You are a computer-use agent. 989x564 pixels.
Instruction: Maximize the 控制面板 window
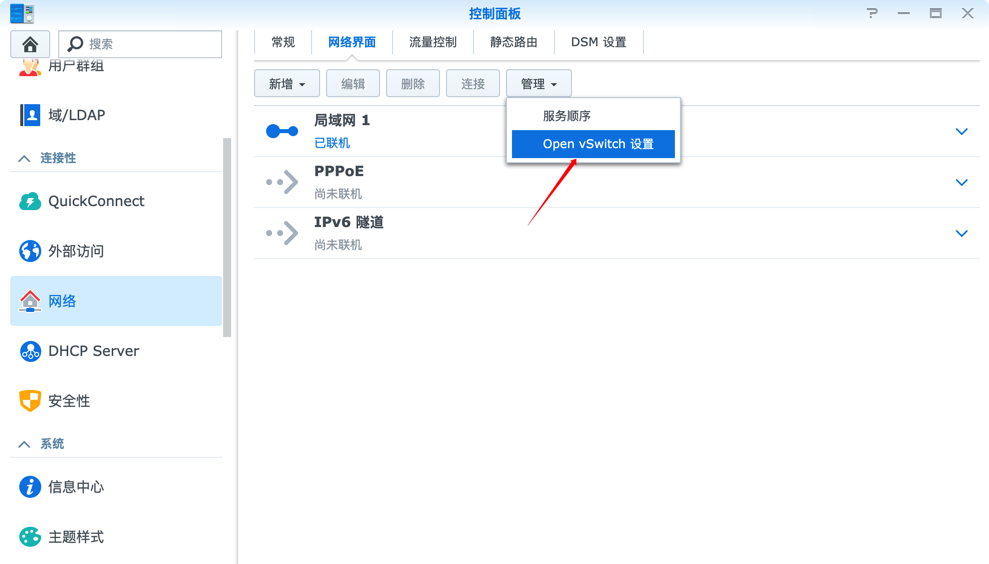(935, 13)
